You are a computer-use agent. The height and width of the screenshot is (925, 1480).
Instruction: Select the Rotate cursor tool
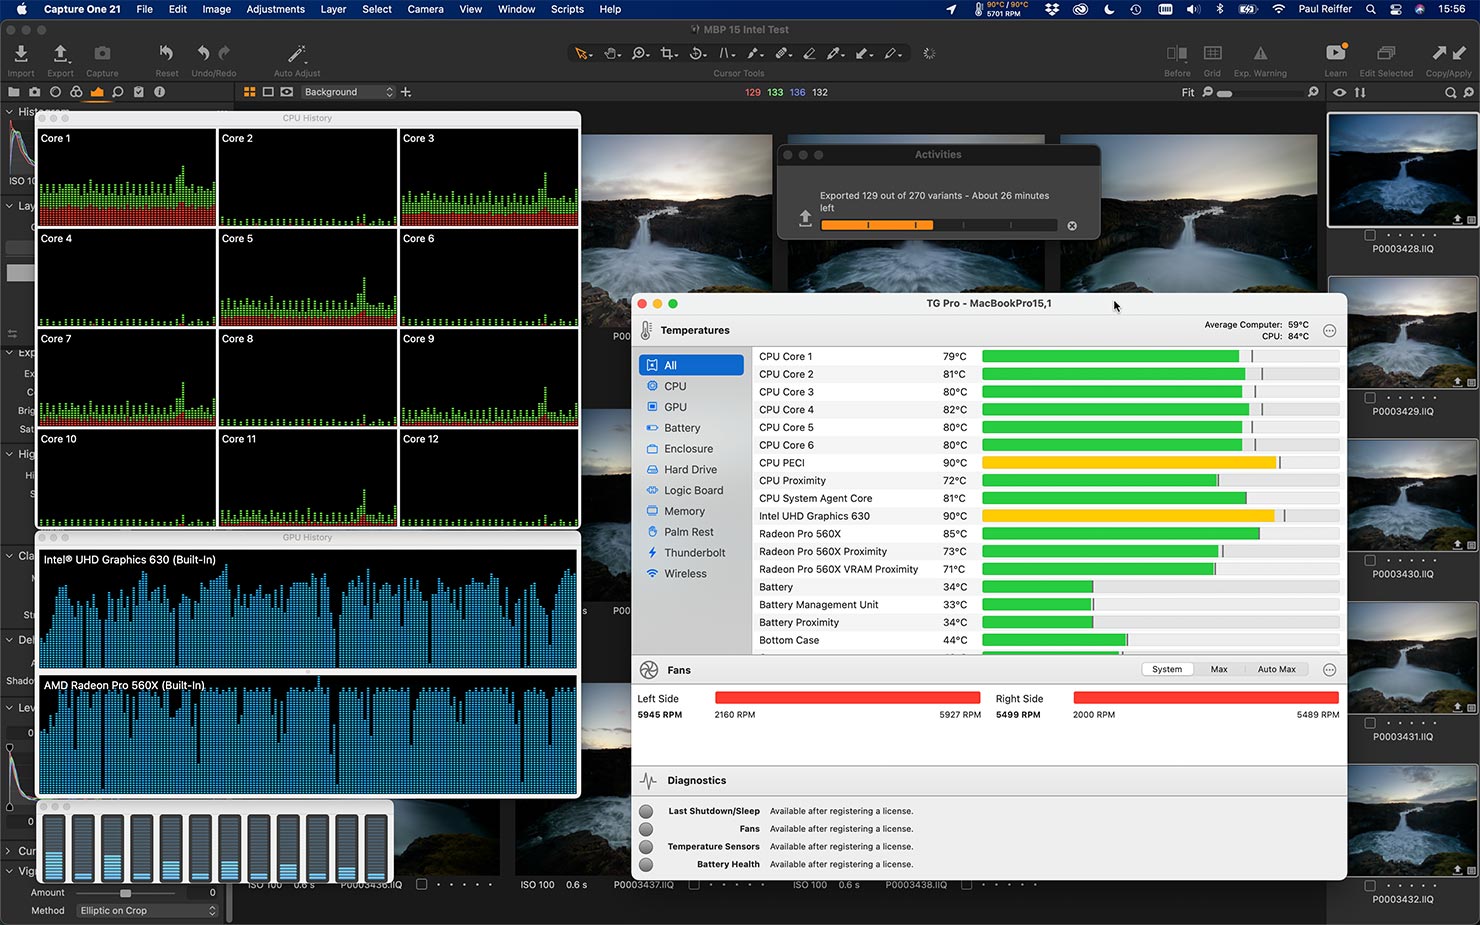[x=698, y=53]
